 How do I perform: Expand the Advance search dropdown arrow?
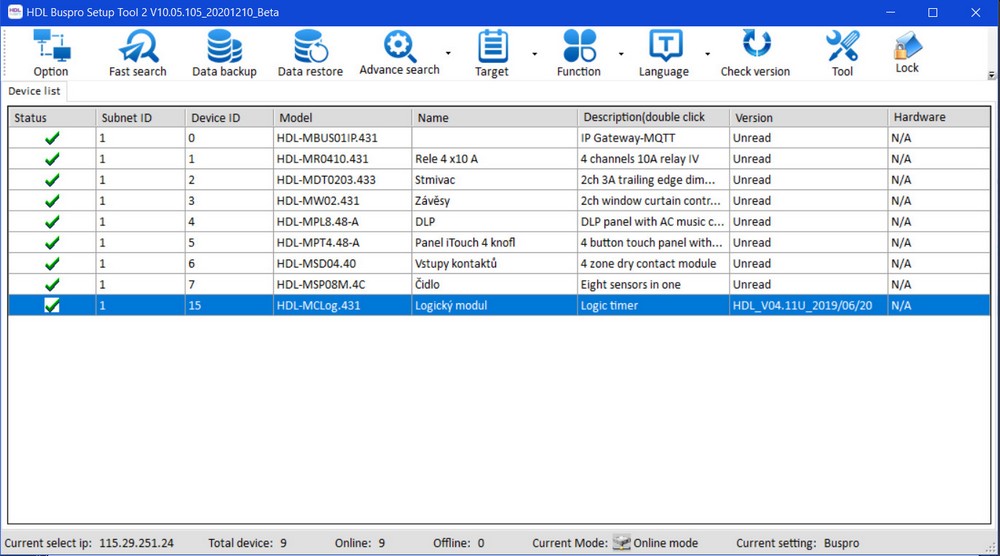[x=448, y=54]
